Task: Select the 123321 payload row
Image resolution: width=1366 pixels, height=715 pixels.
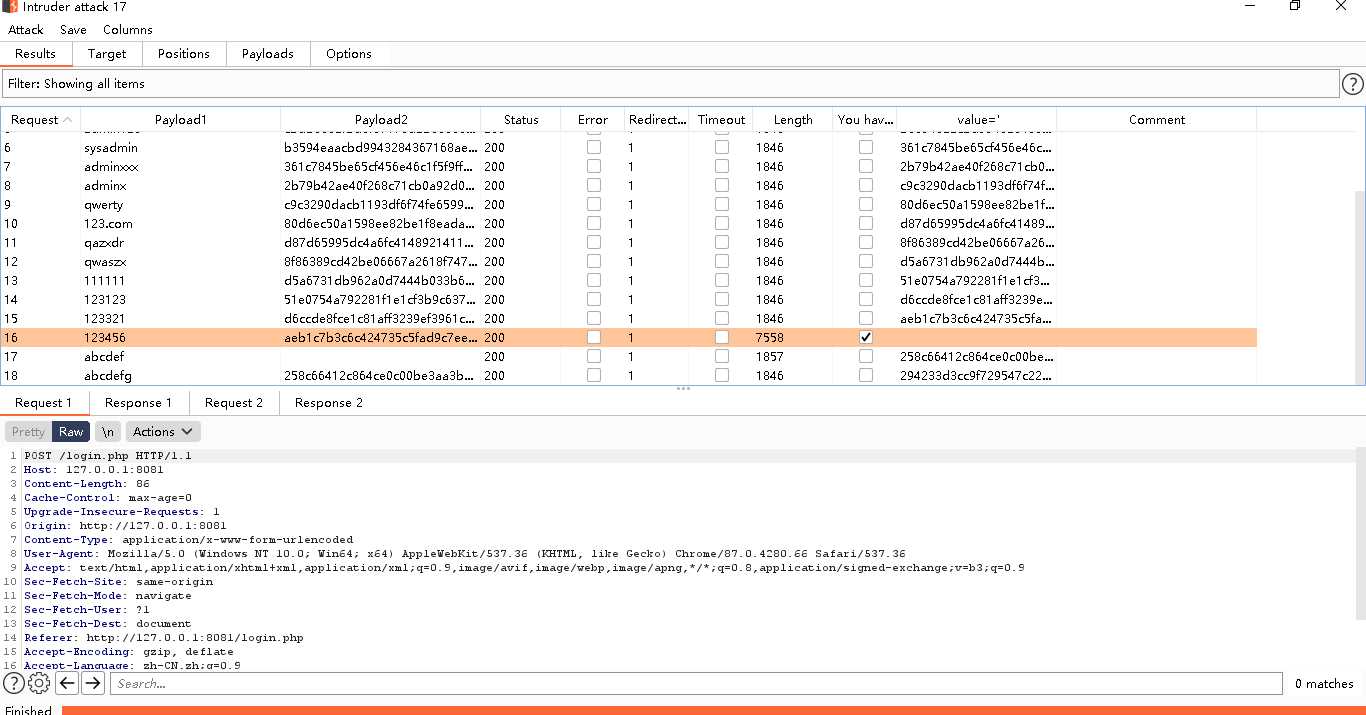Action: tap(628, 318)
